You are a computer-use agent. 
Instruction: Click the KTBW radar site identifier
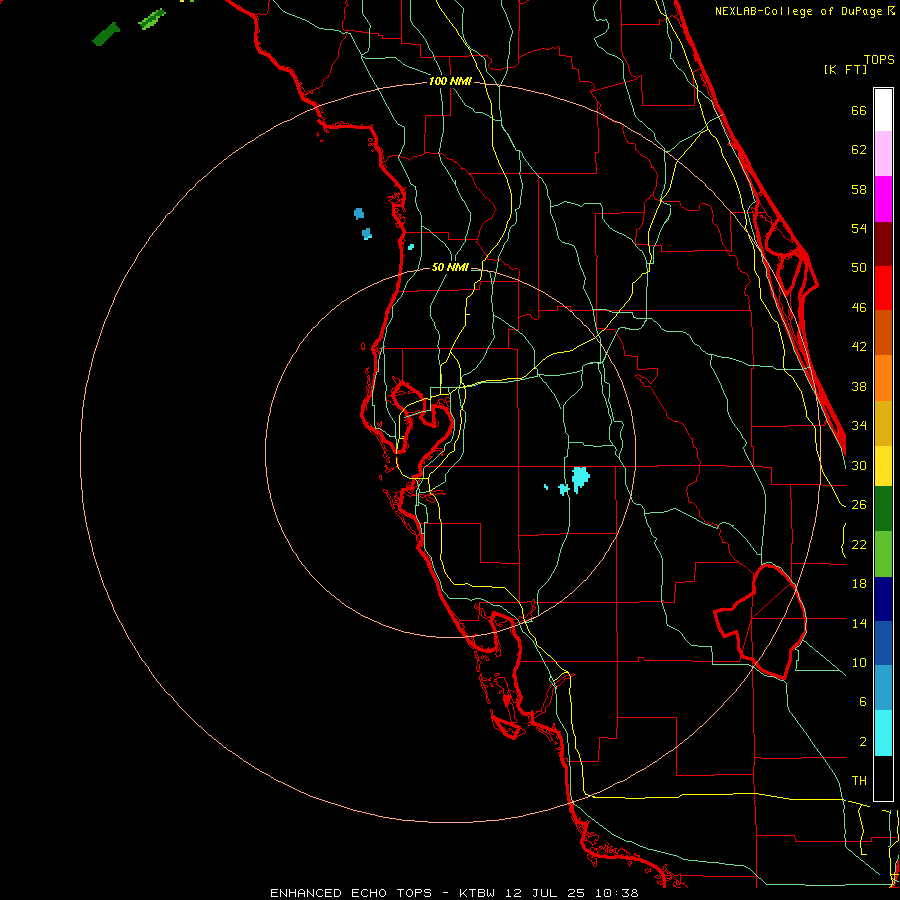(x=476, y=893)
